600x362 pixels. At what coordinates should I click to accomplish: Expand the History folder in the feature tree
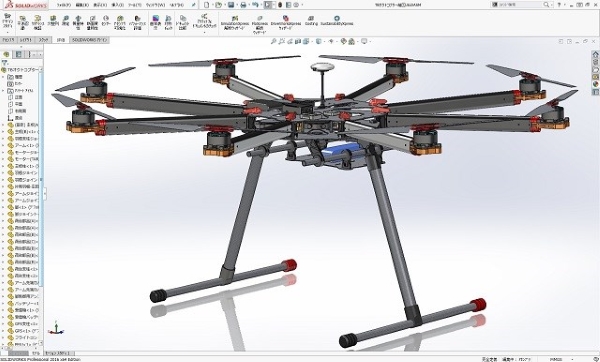tap(3, 77)
